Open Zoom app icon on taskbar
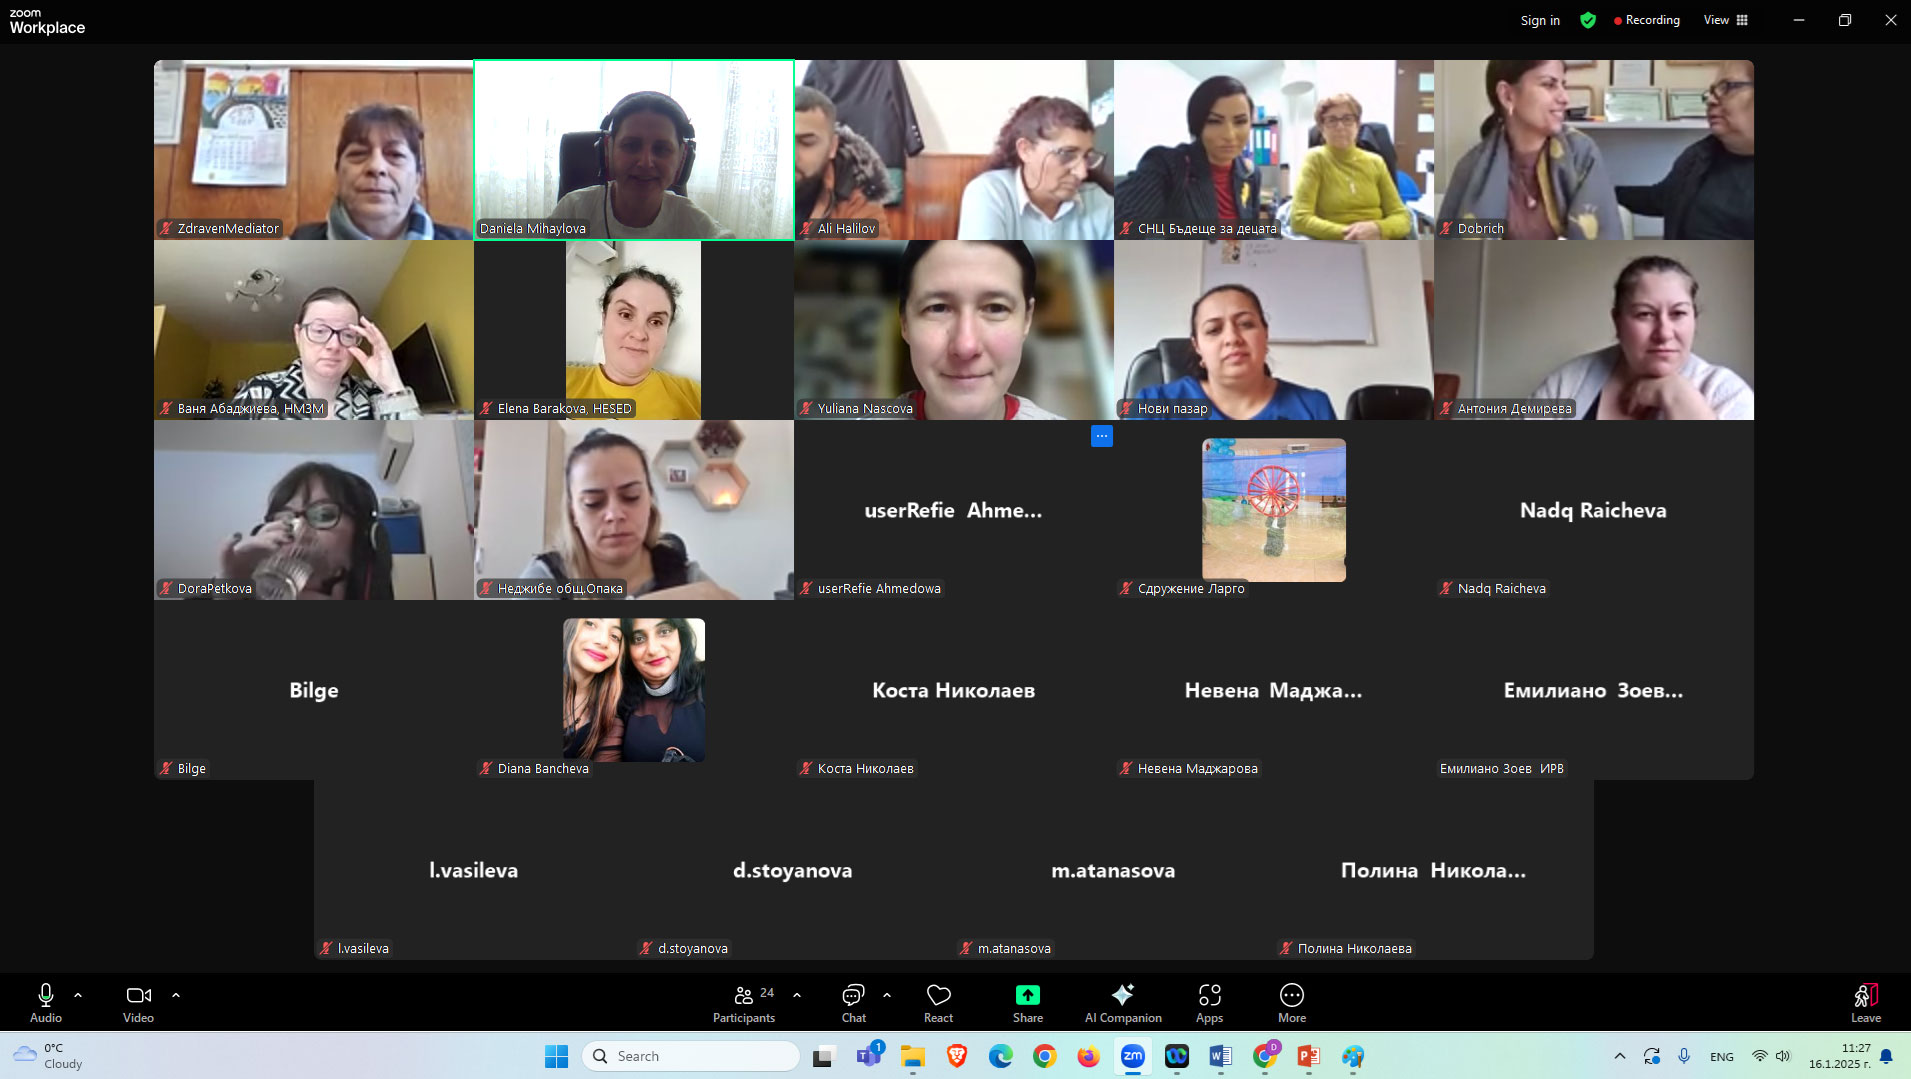The image size is (1911, 1079). (1133, 1056)
